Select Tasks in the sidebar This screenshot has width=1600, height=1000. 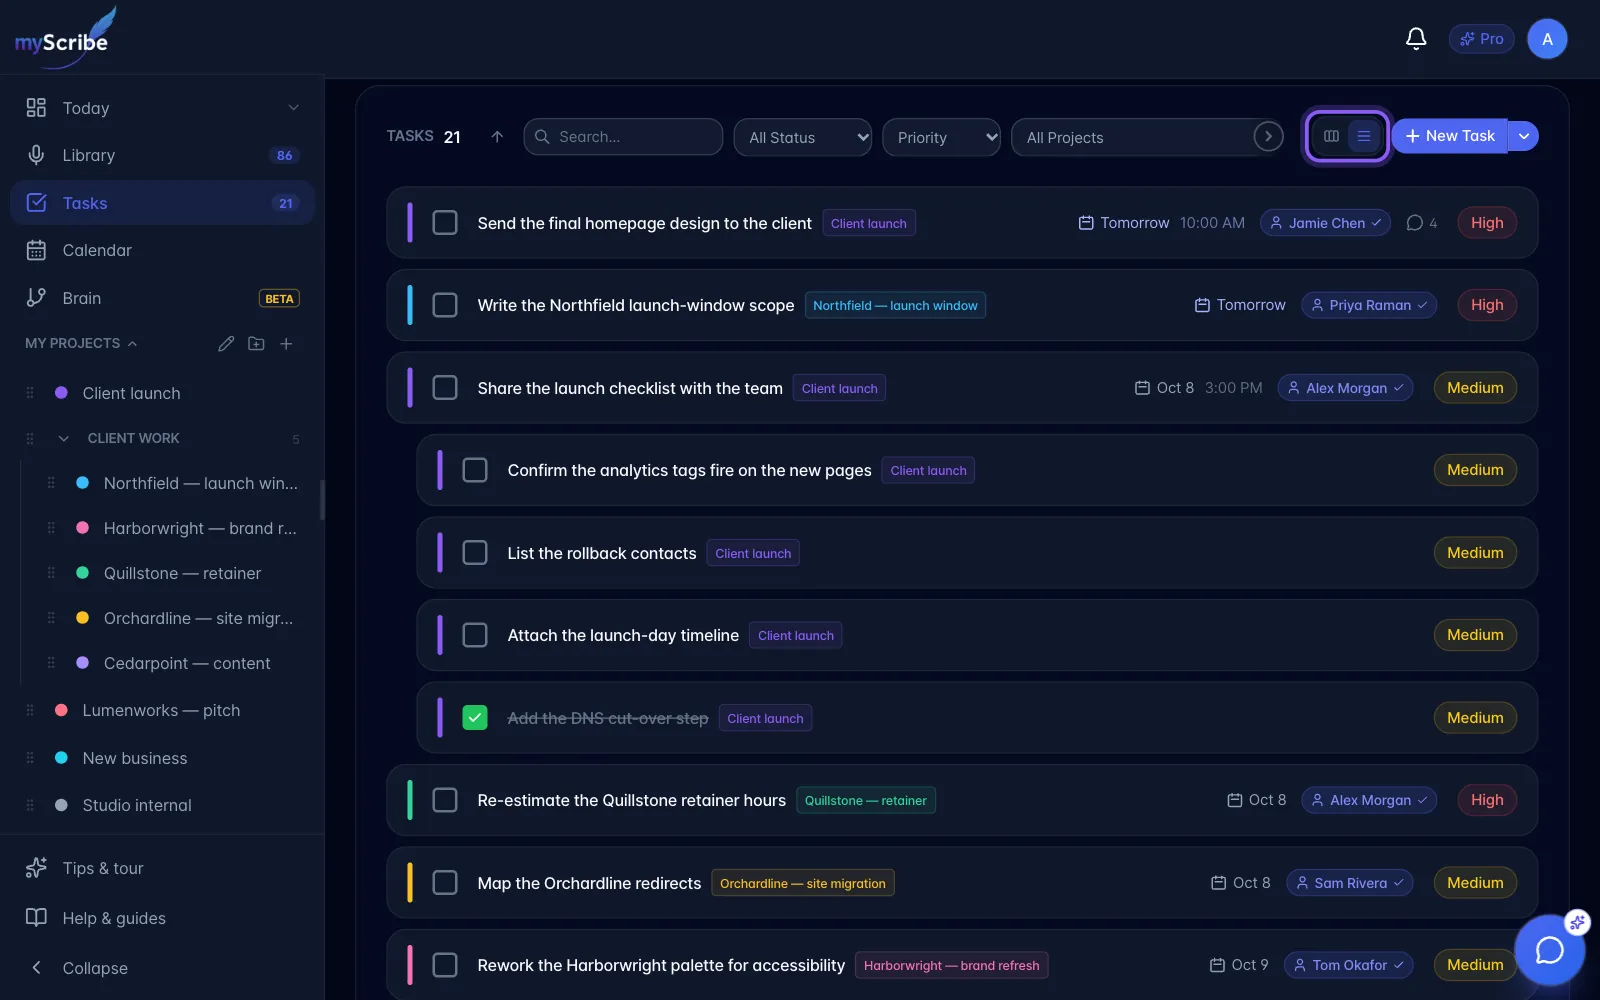pyautogui.click(x=162, y=203)
